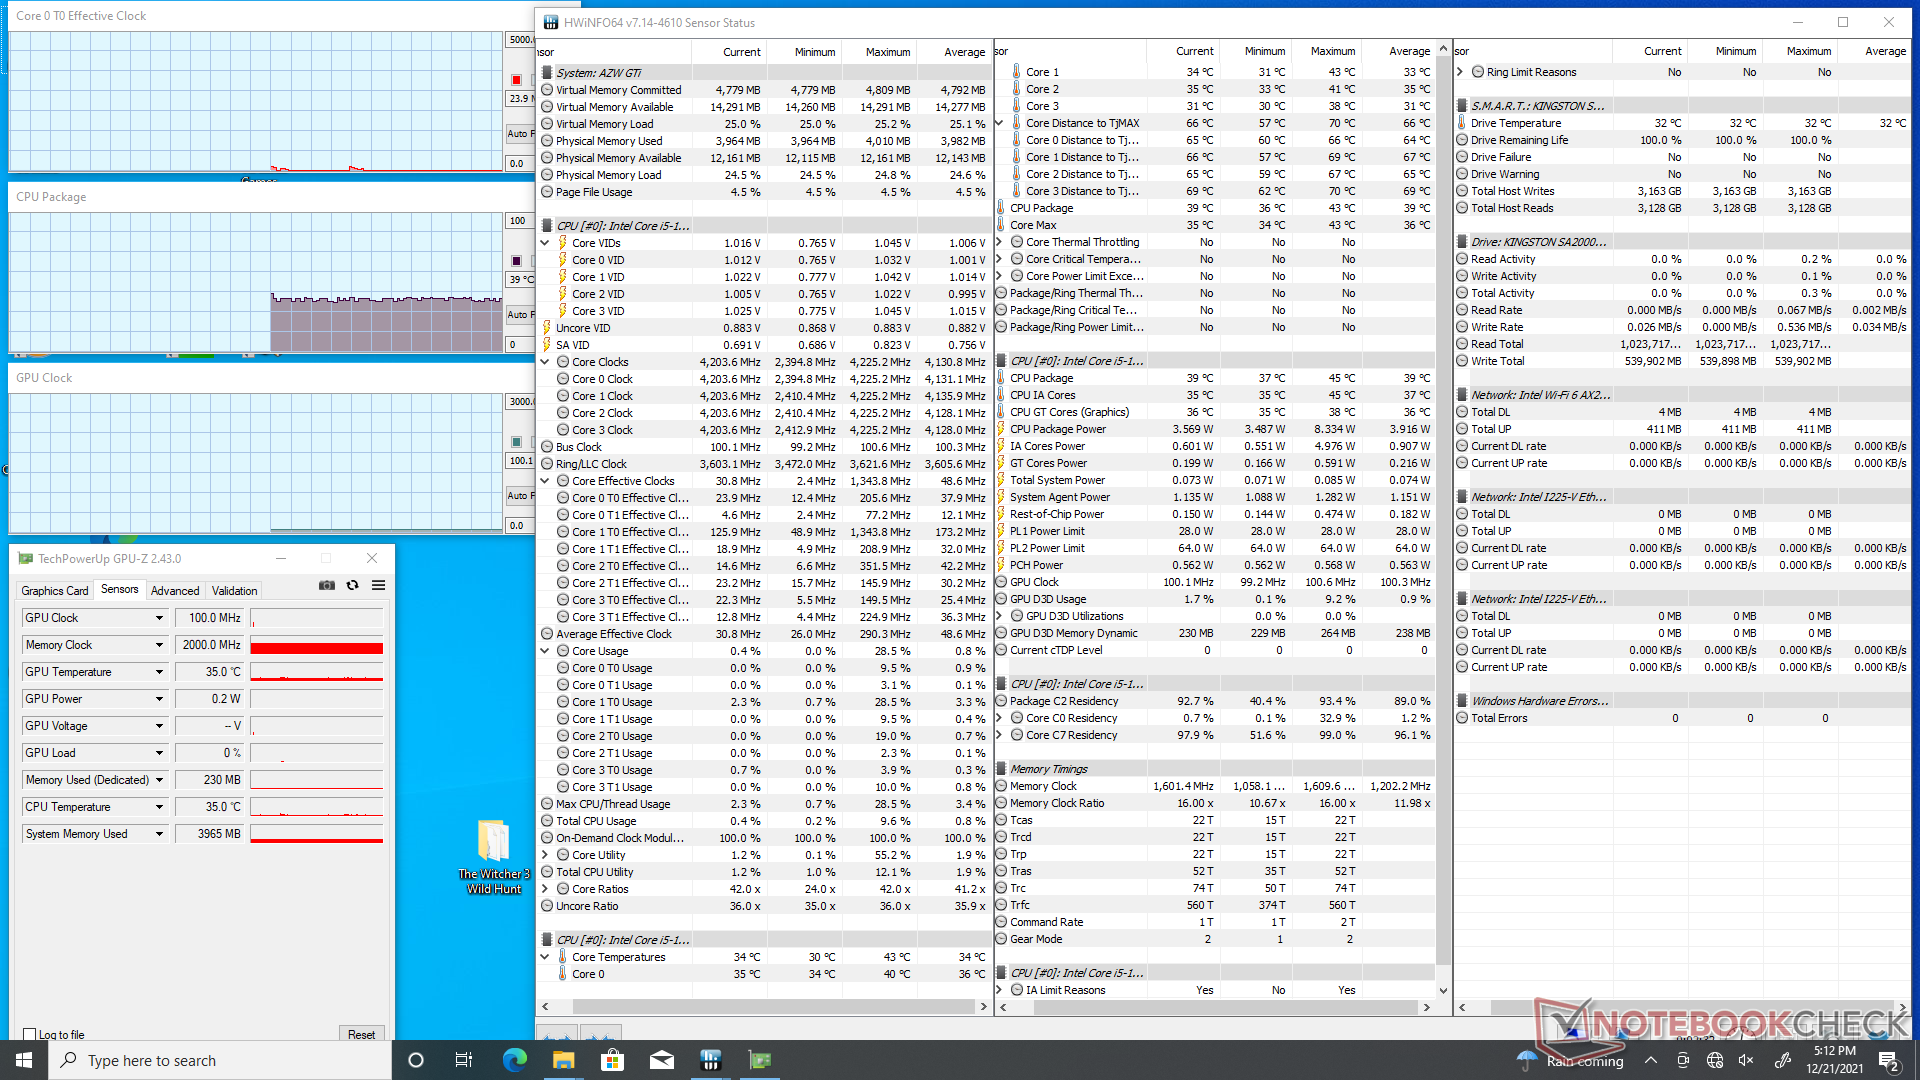Click the HWiNFO64 taskbar icon
This screenshot has width=1920, height=1080.
tap(710, 1060)
